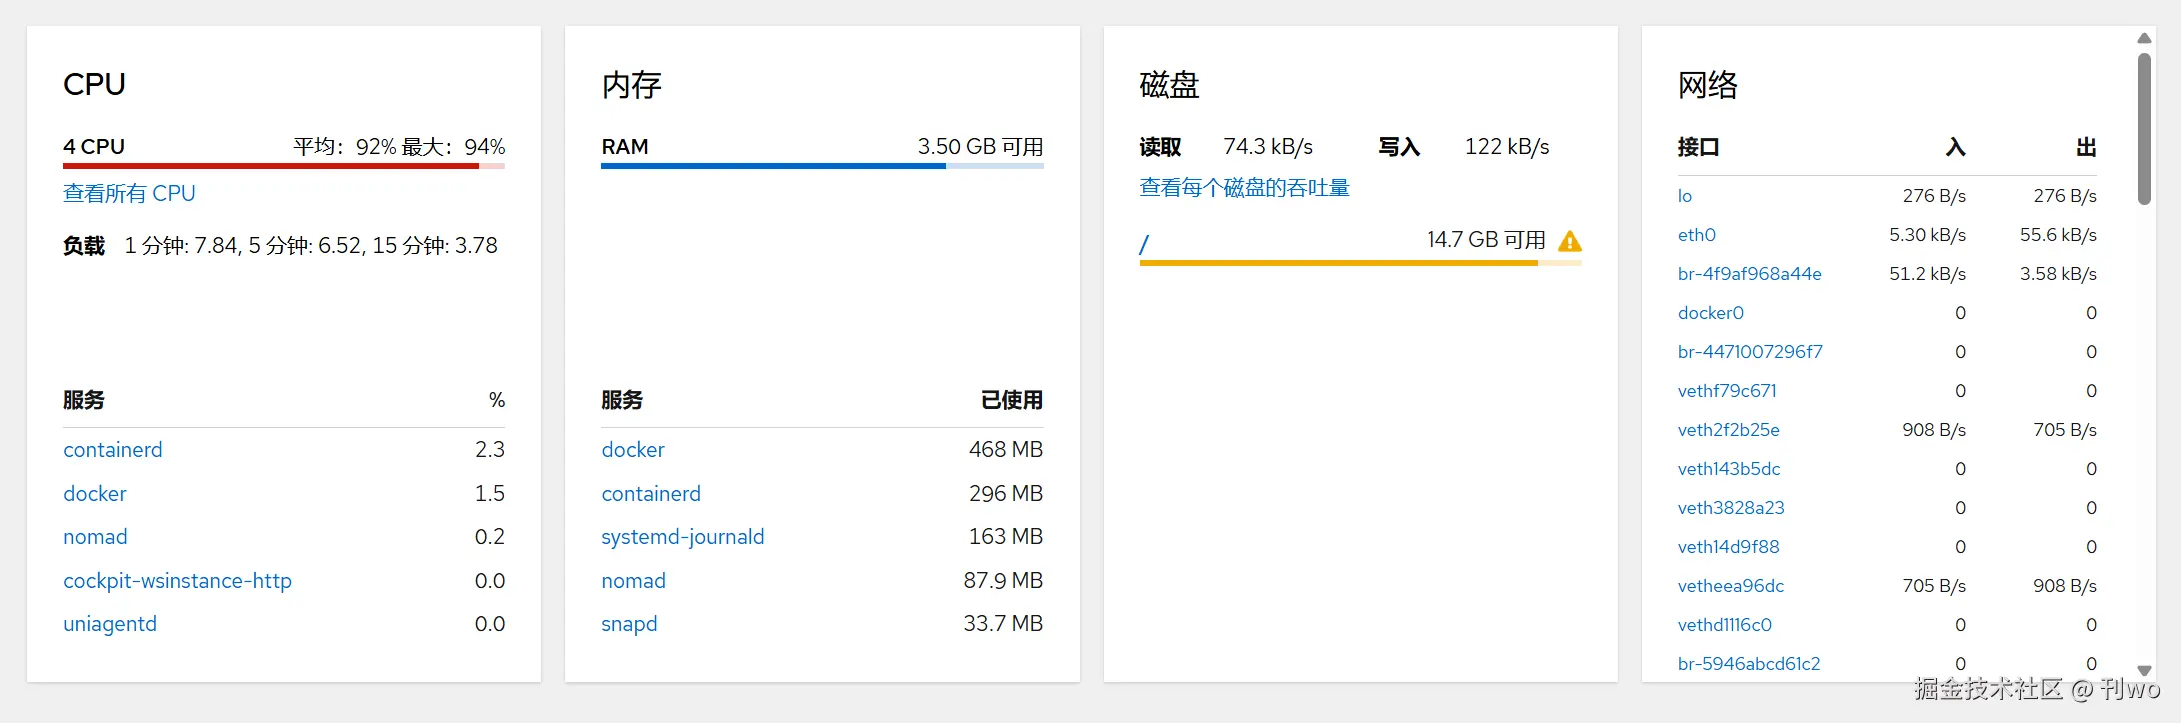Image resolution: width=2181 pixels, height=723 pixels.
Task: Open 查看每个磁盘的吞吐量 disk throughput link
Action: [x=1244, y=188]
